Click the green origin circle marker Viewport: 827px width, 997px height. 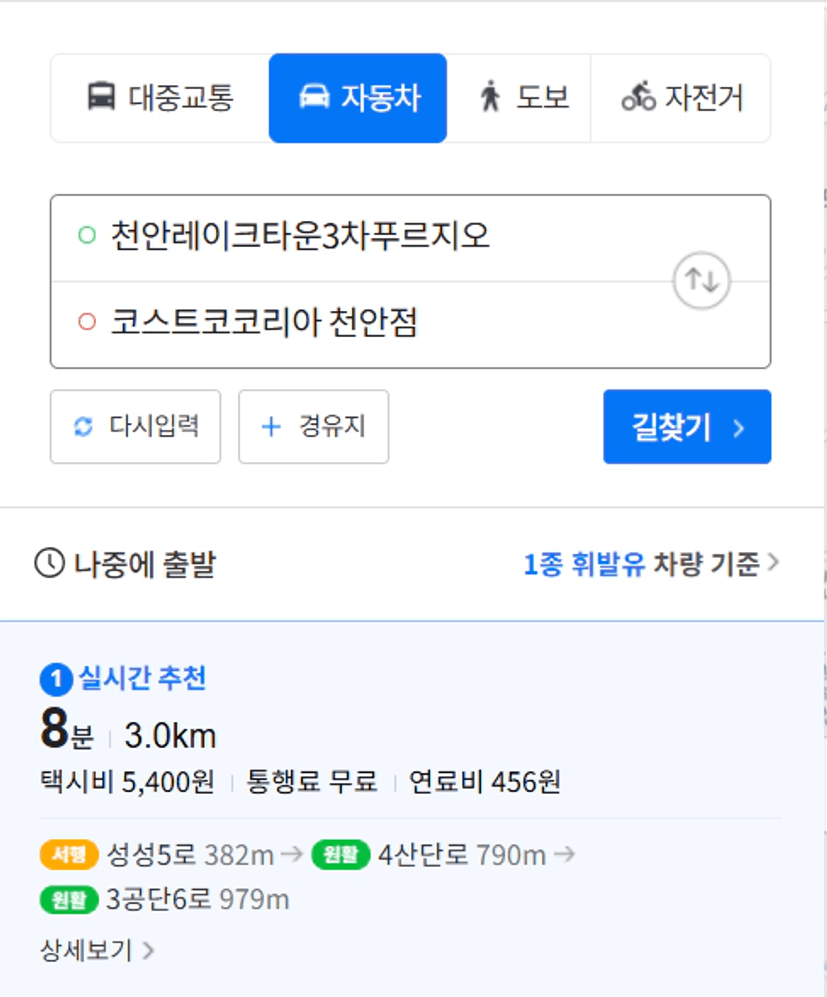(x=87, y=235)
